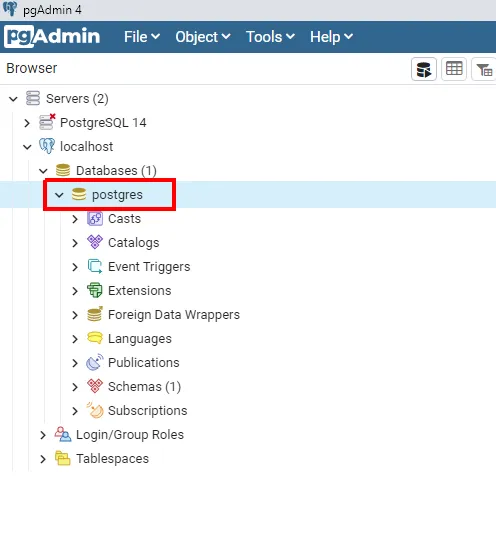This screenshot has height=543, width=496.
Task: Click the disconnected PostgreSQL 14 server icon
Action: 47,122
